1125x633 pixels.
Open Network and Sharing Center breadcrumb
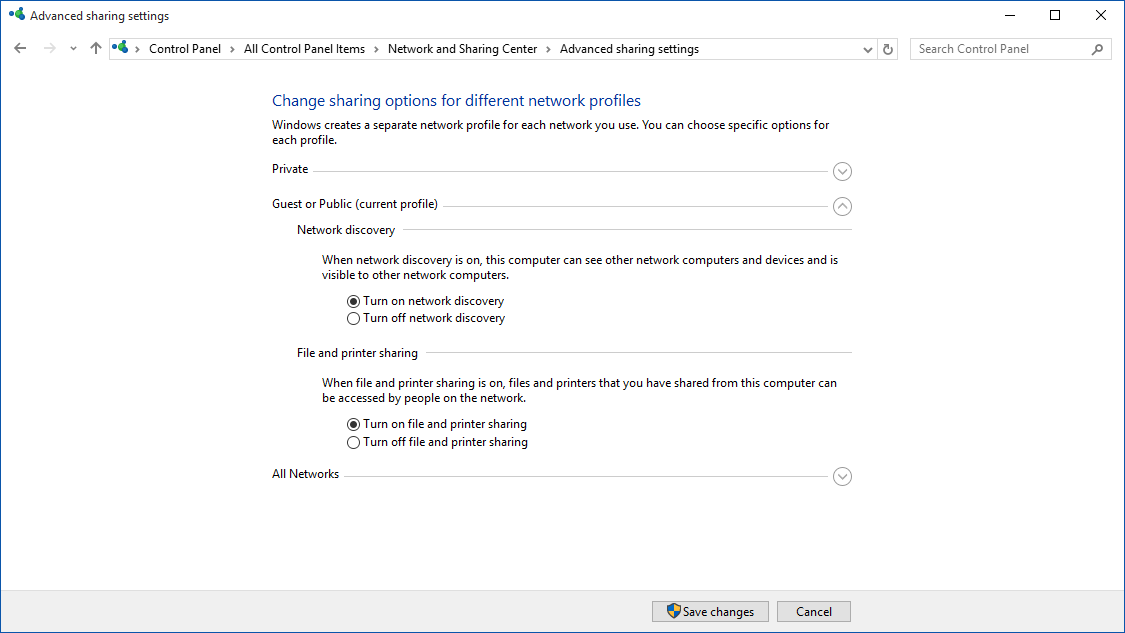pyautogui.click(x=462, y=48)
